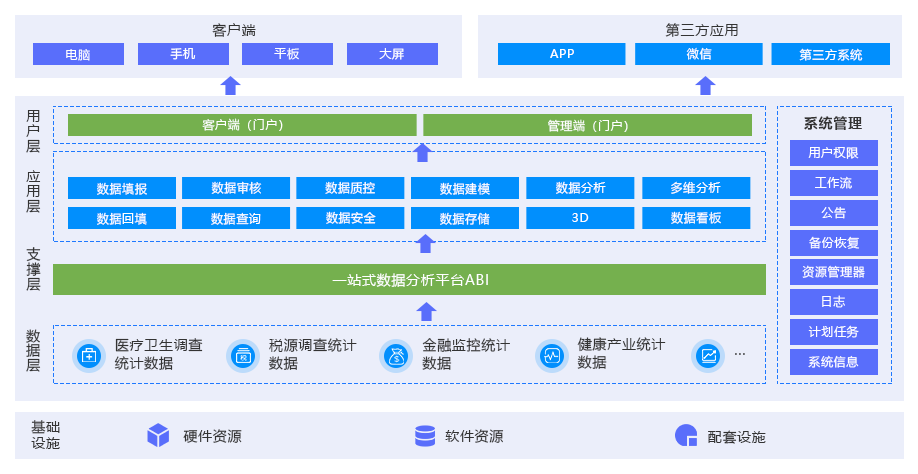The image size is (918, 474).
Task: Click the pie-shaped icon for 配套设施
Action: point(686,436)
